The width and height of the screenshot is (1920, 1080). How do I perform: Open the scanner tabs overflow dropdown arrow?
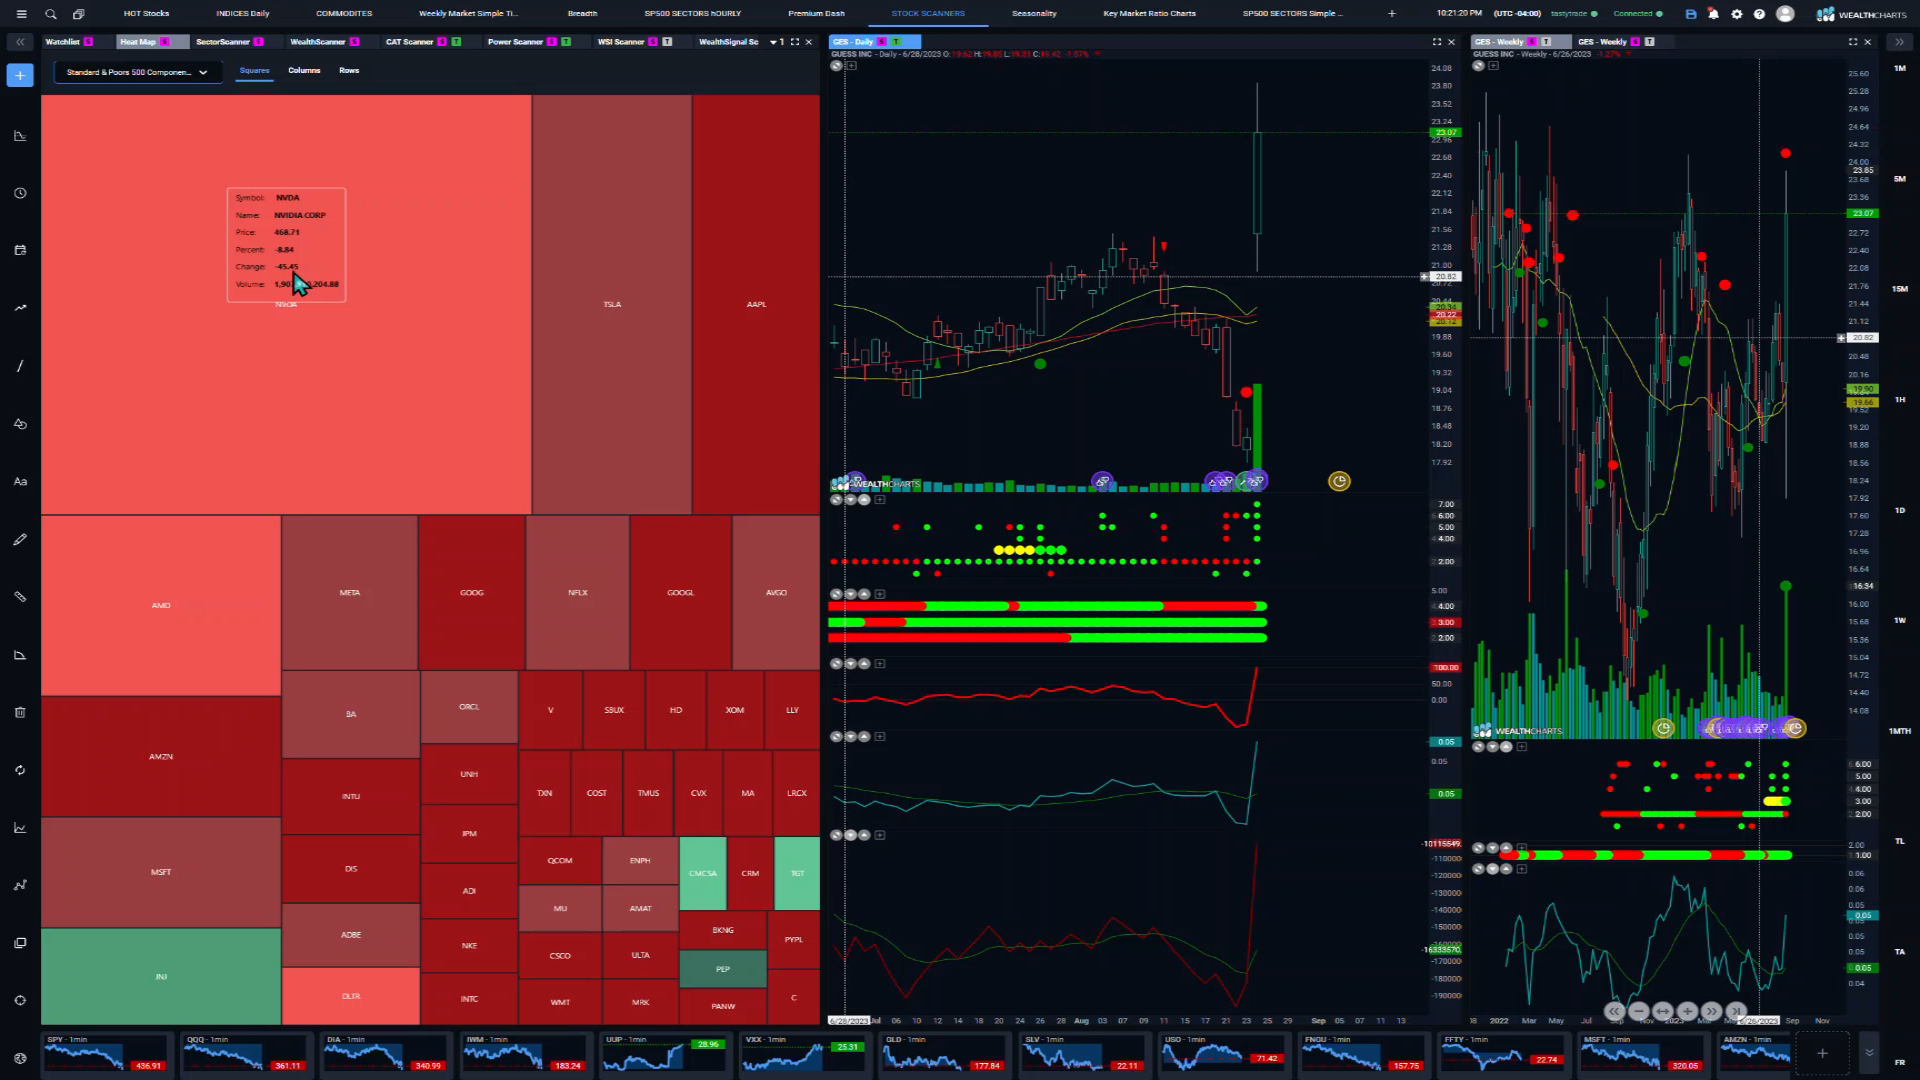(773, 42)
